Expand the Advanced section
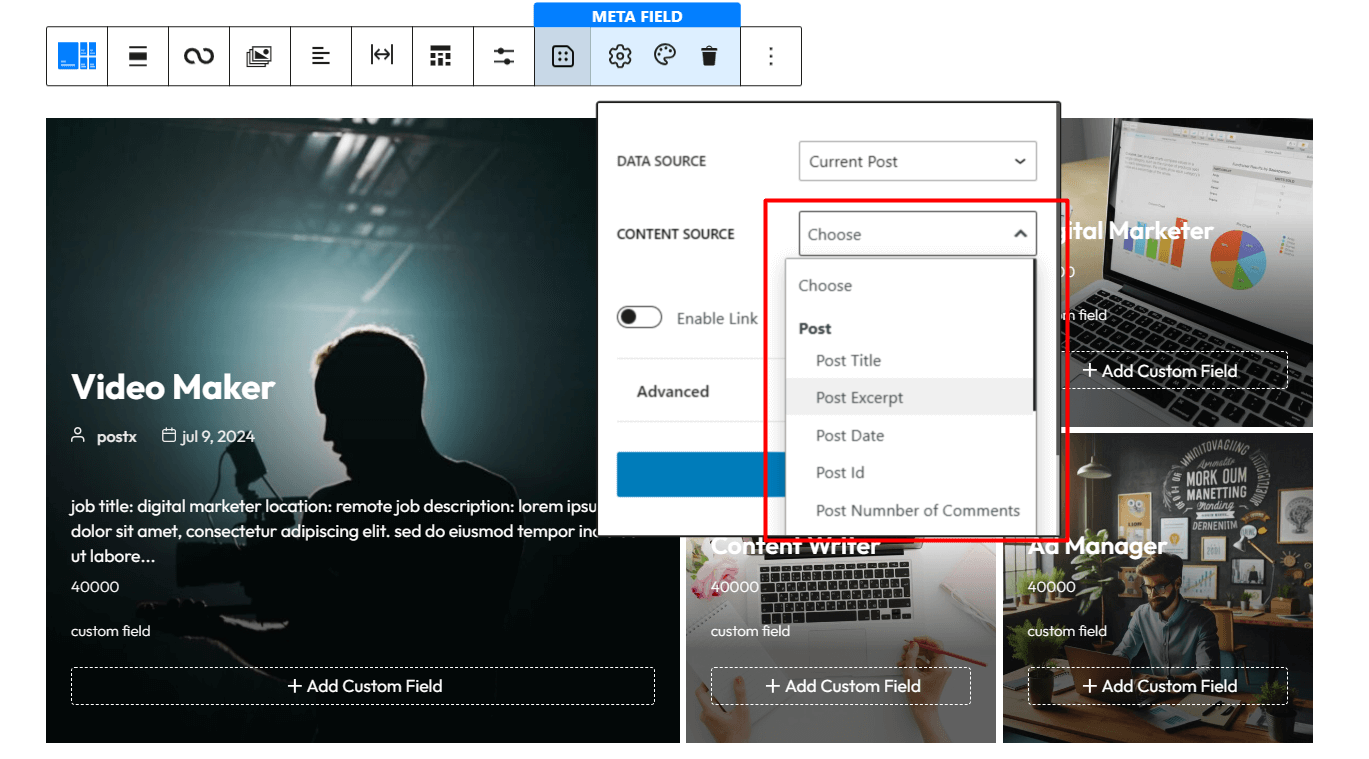The image size is (1369, 759). click(x=672, y=391)
